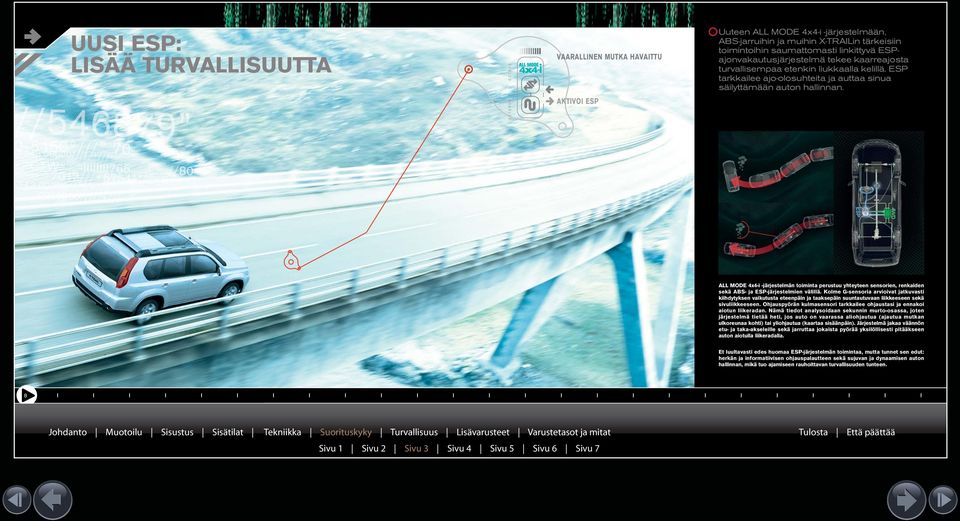This screenshot has height=521, width=960.
Task: Select the current Sivu 3 page link
Action: pyautogui.click(x=416, y=449)
